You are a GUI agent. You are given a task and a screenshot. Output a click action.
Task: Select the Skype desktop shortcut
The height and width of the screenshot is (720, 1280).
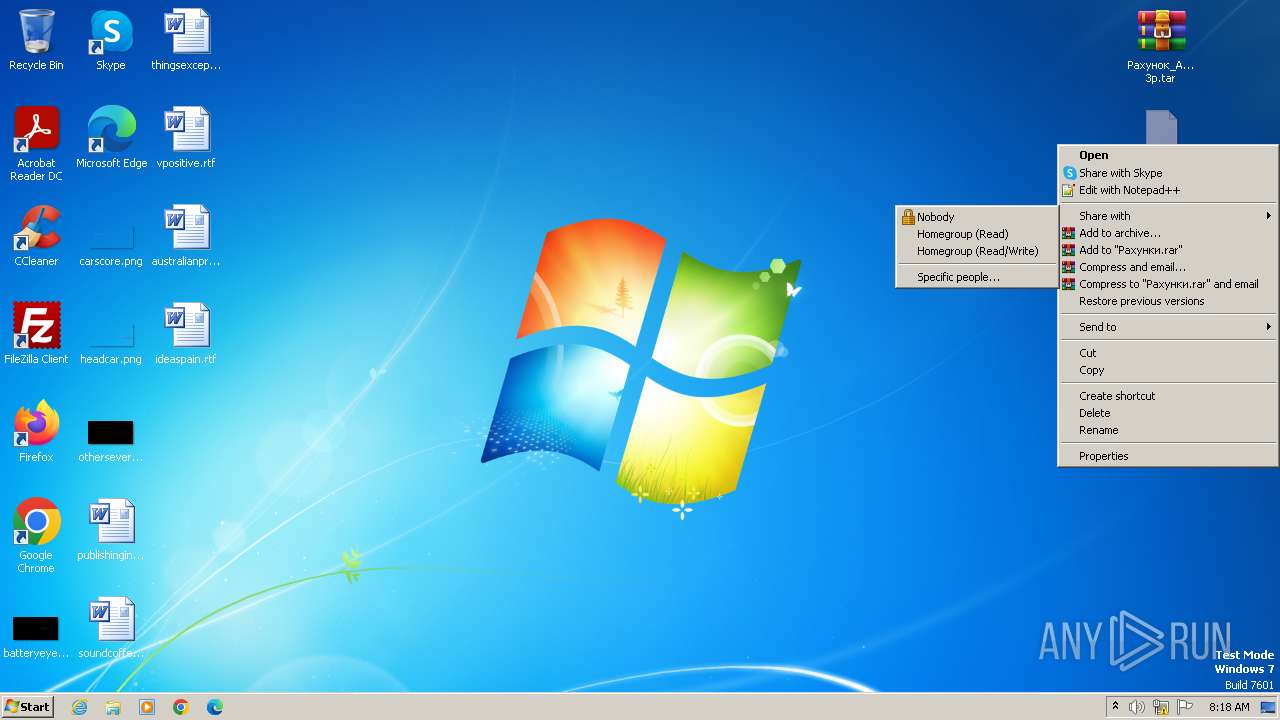pyautogui.click(x=111, y=40)
